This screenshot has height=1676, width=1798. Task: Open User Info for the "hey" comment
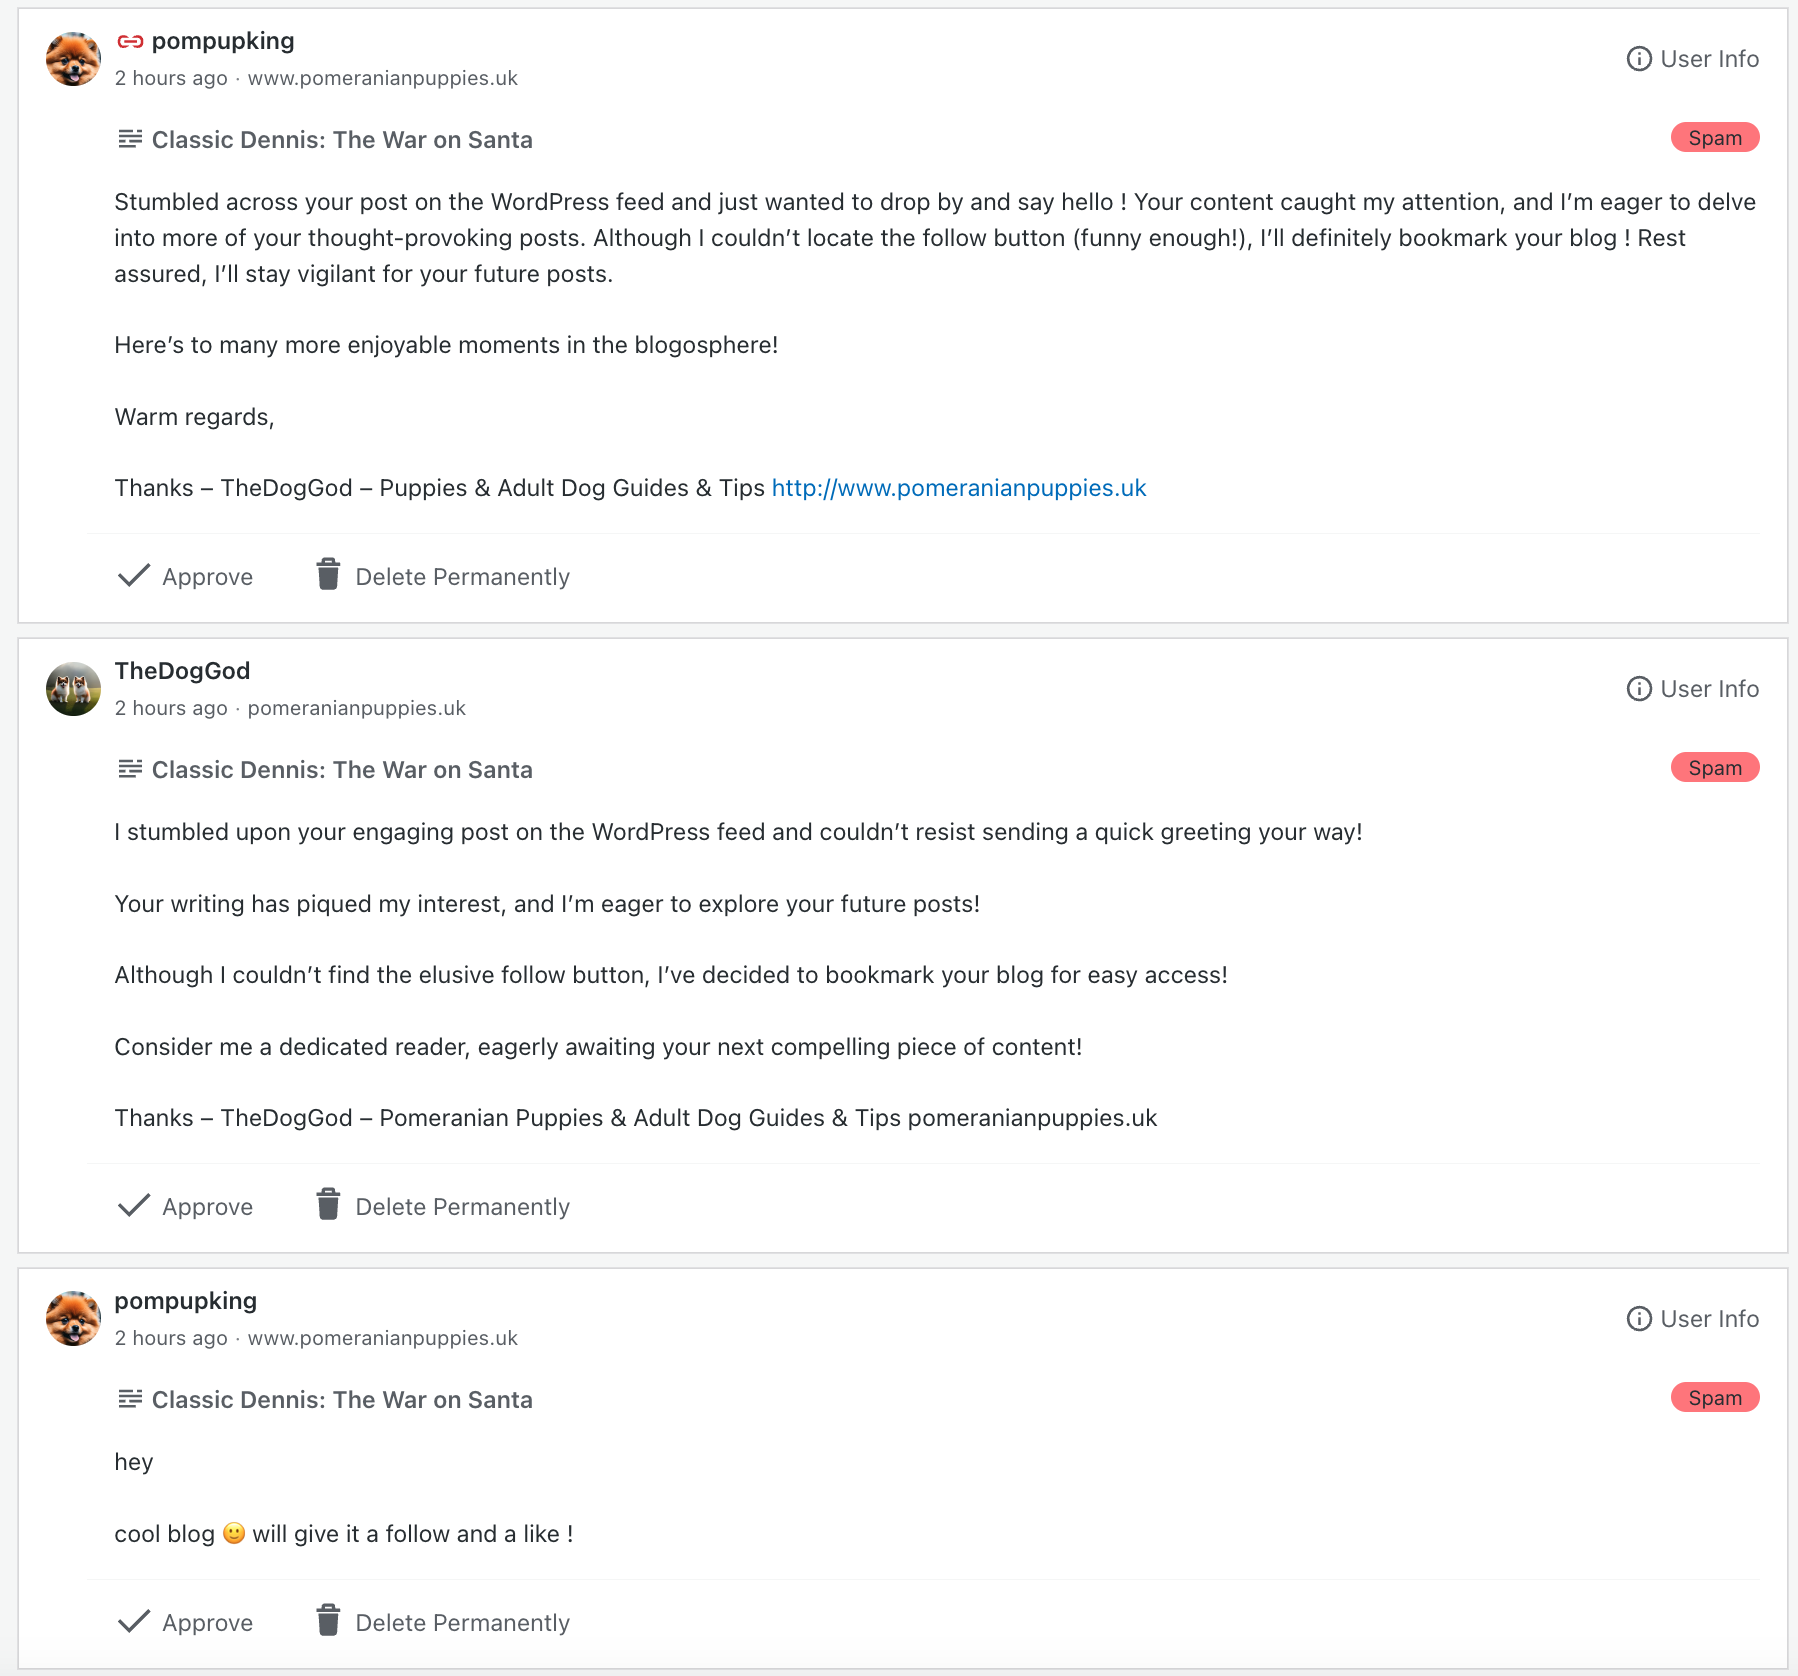pyautogui.click(x=1692, y=1319)
